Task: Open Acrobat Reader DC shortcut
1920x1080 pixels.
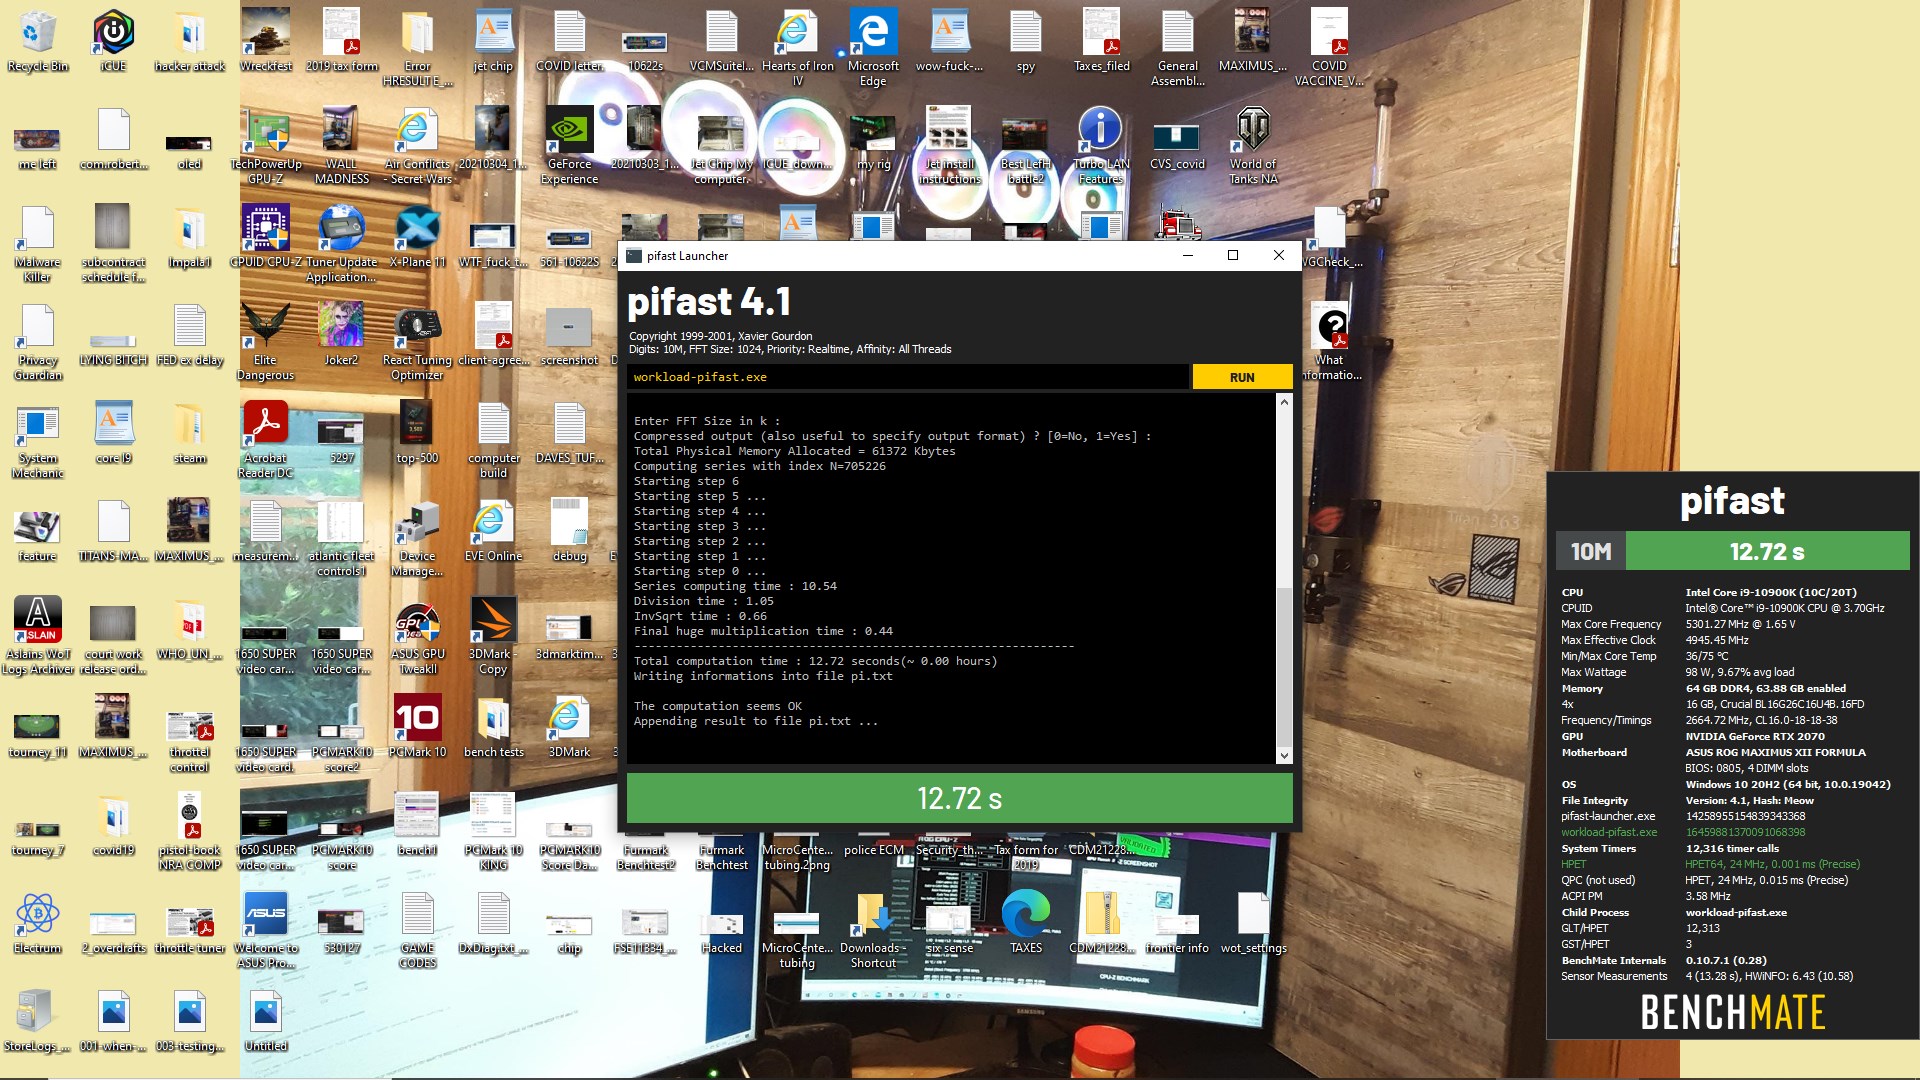Action: pyautogui.click(x=266, y=440)
